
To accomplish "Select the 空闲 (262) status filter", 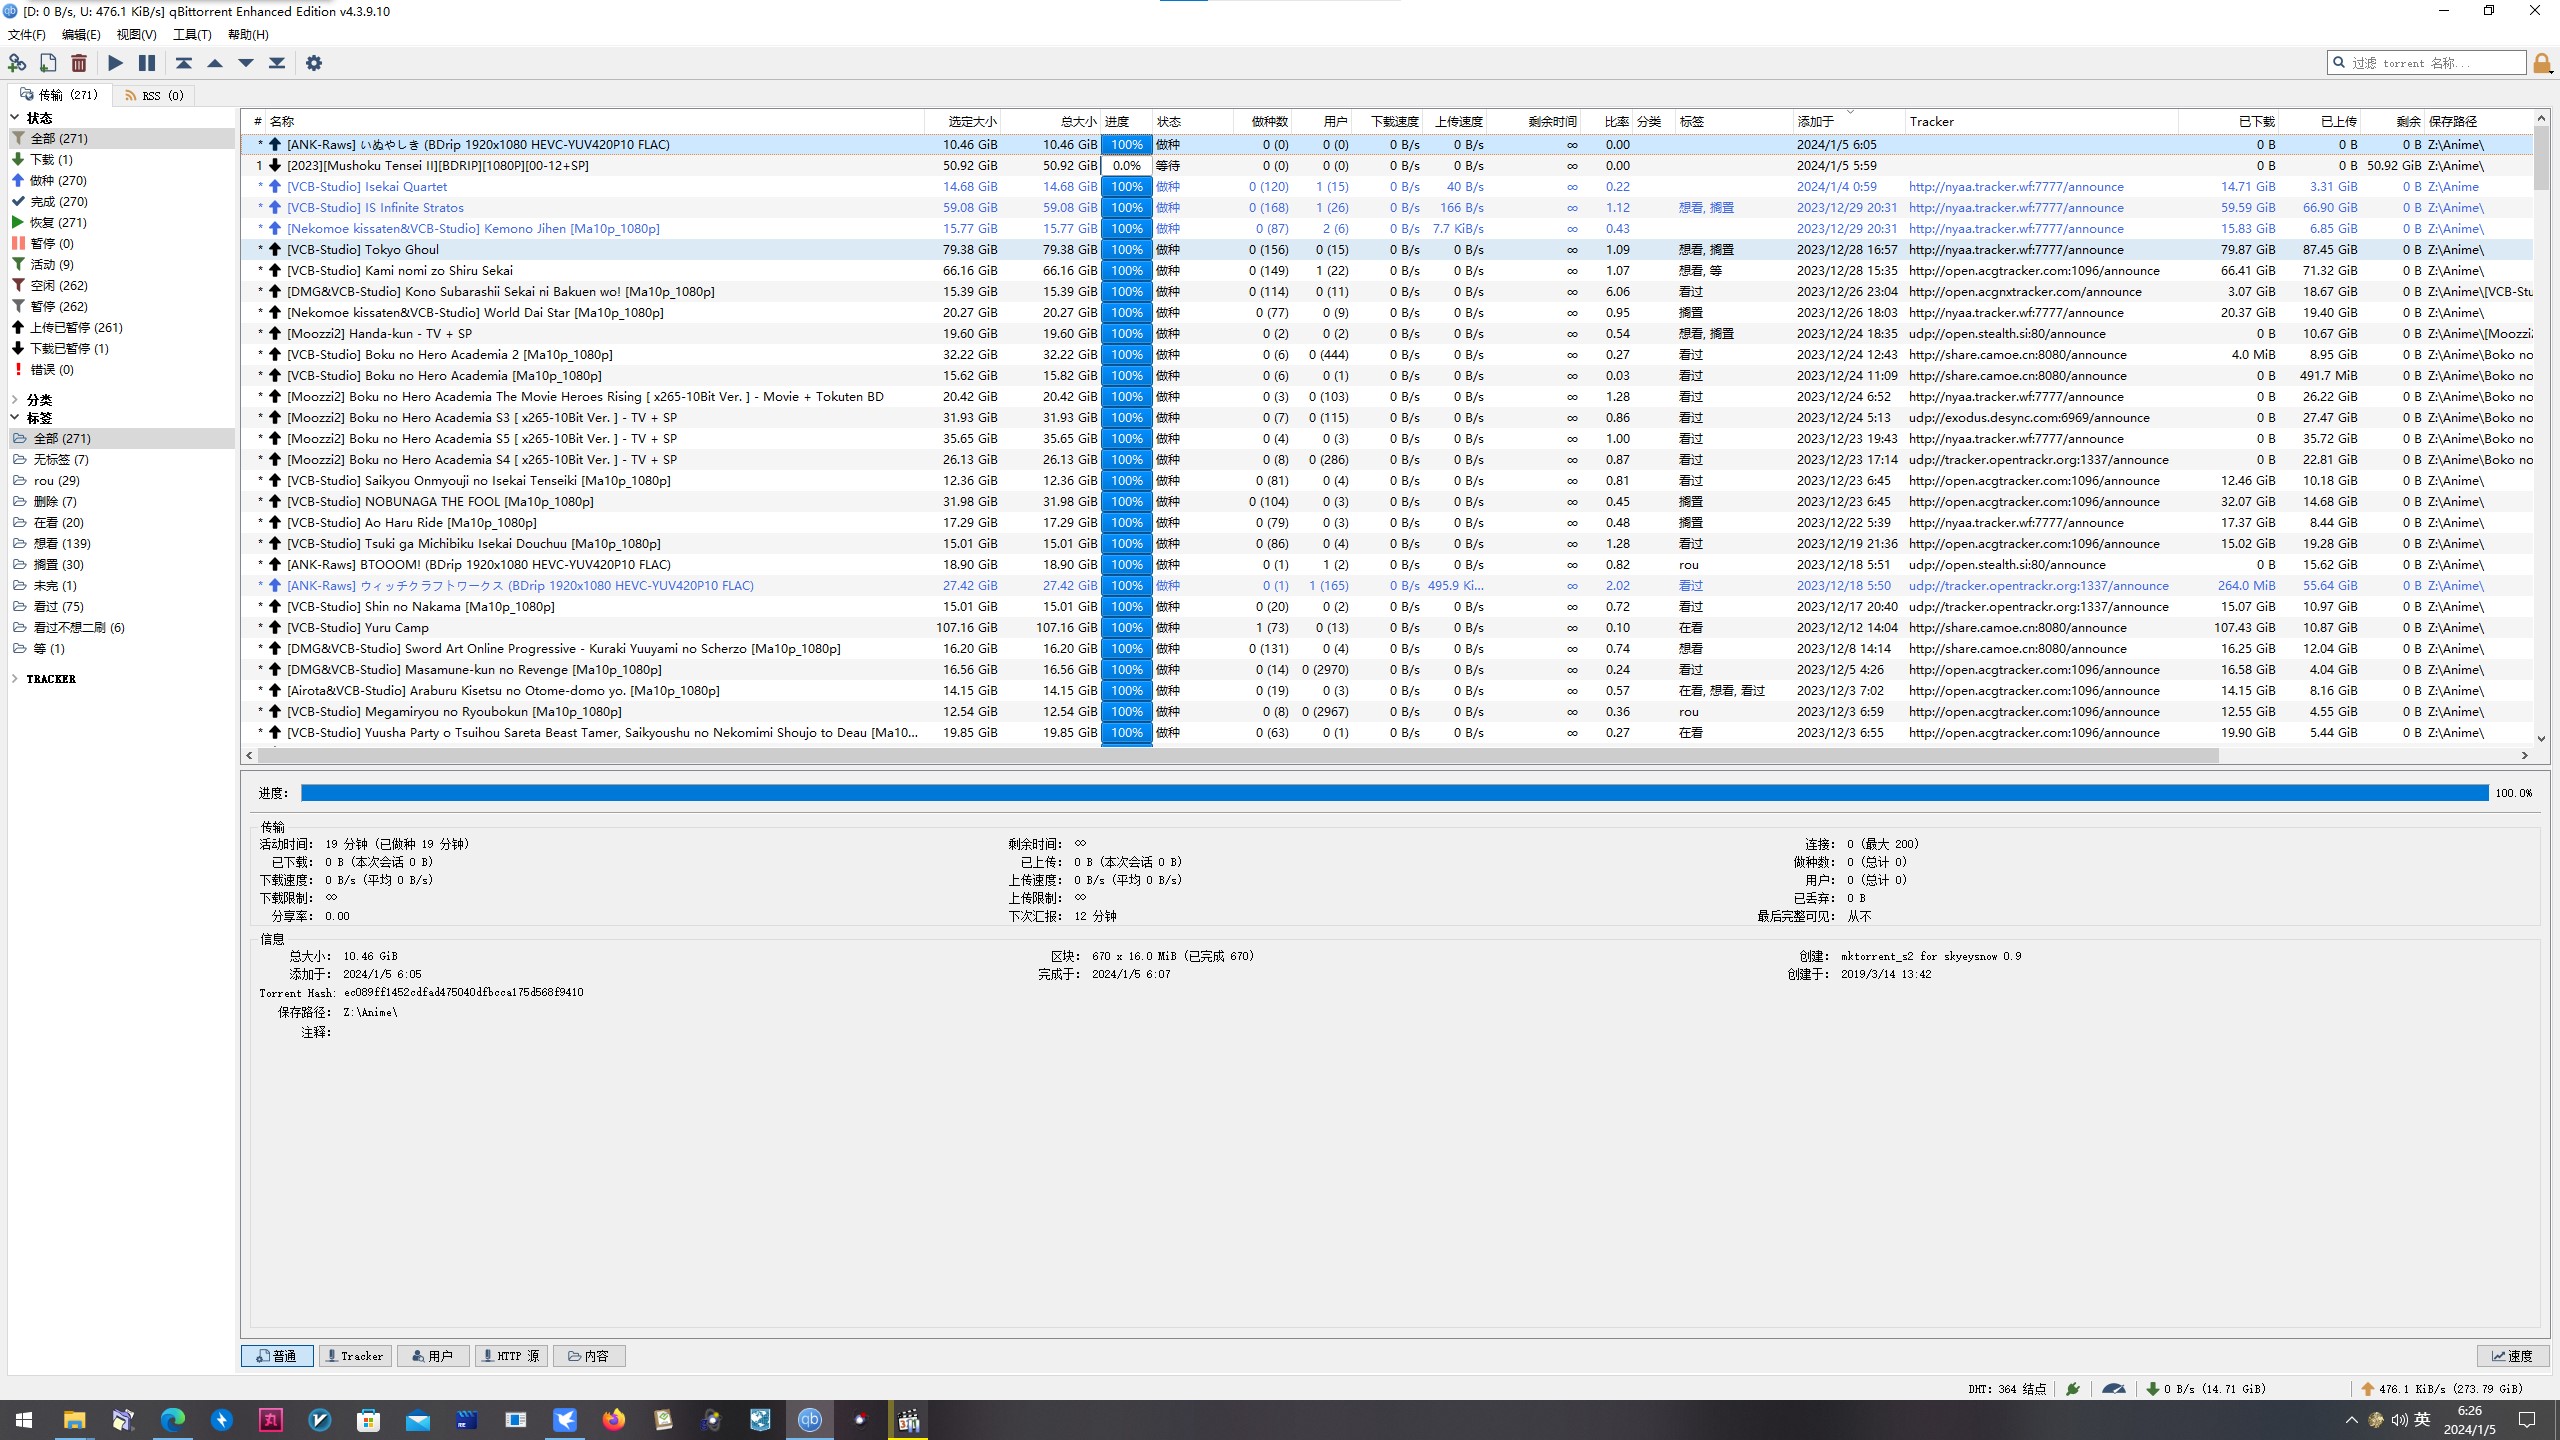I will pyautogui.click(x=122, y=285).
